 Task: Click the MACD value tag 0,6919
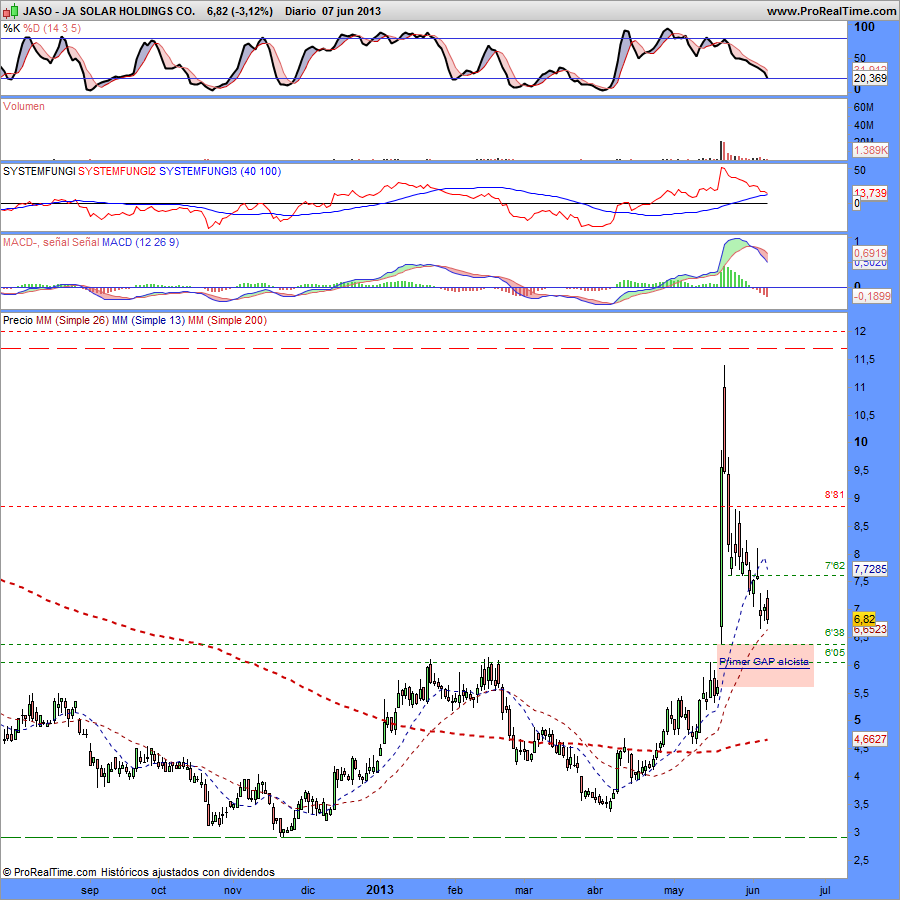(x=870, y=253)
